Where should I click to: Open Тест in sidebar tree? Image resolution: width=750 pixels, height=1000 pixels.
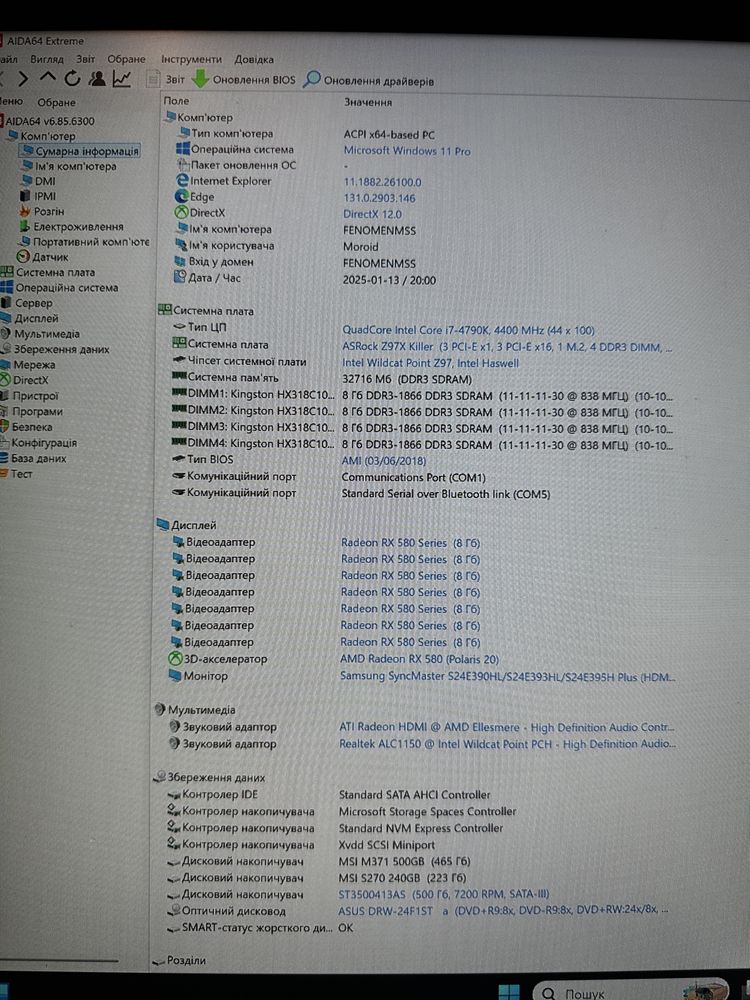click(17, 474)
